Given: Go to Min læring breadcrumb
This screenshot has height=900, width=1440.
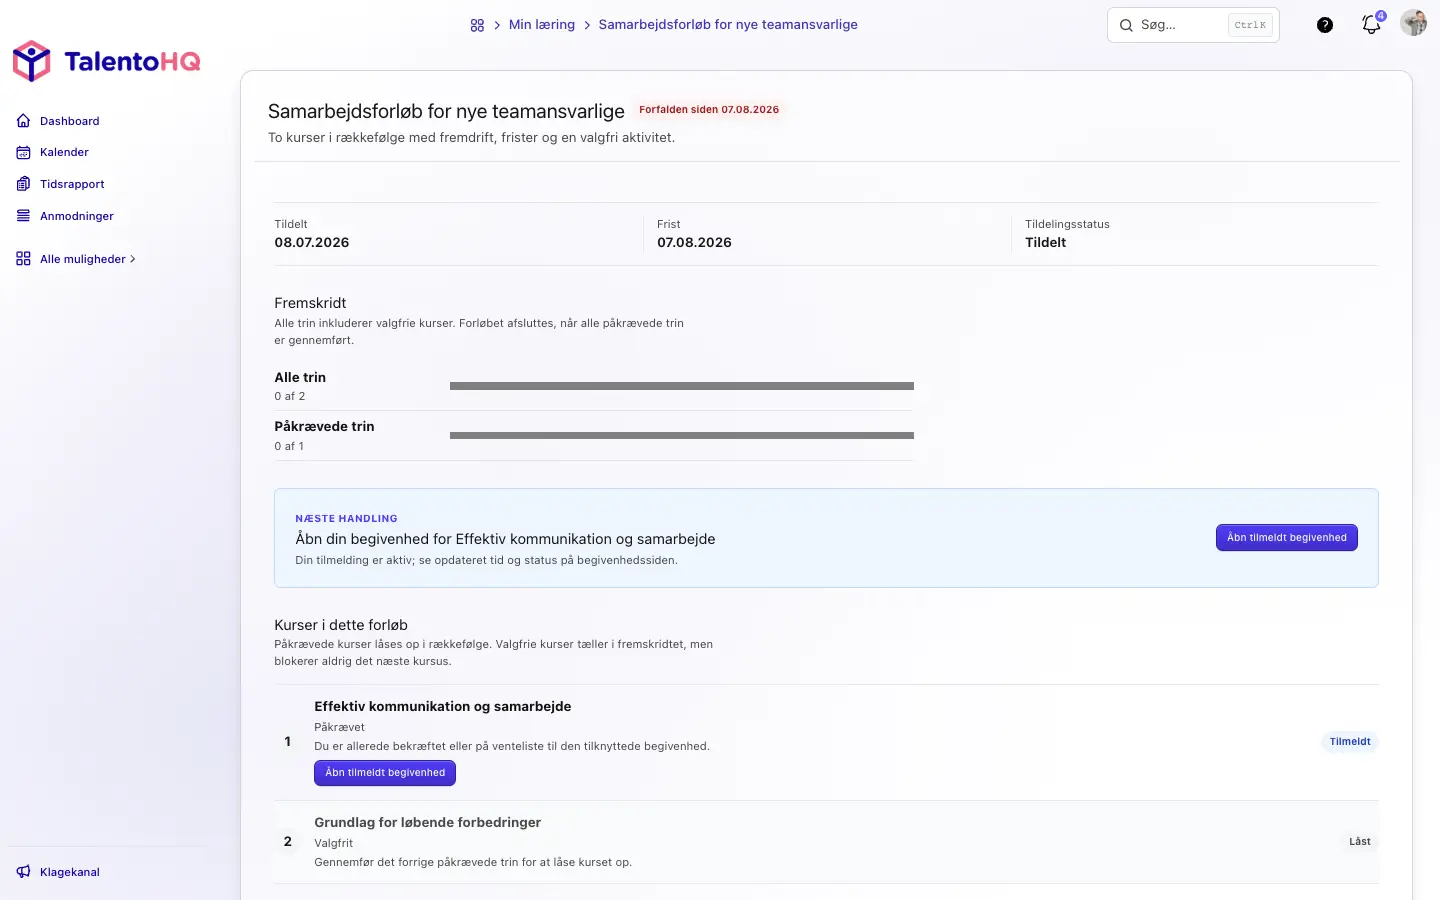Looking at the screenshot, I should (542, 24).
